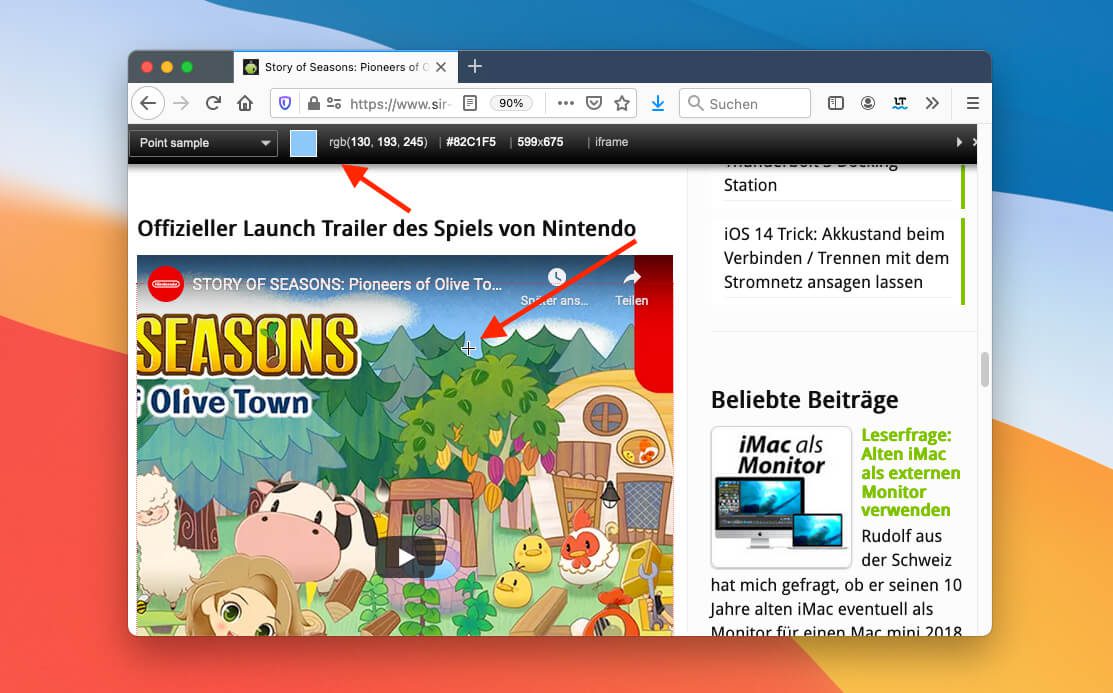Toggle reader view in the address bar

[x=470, y=103]
